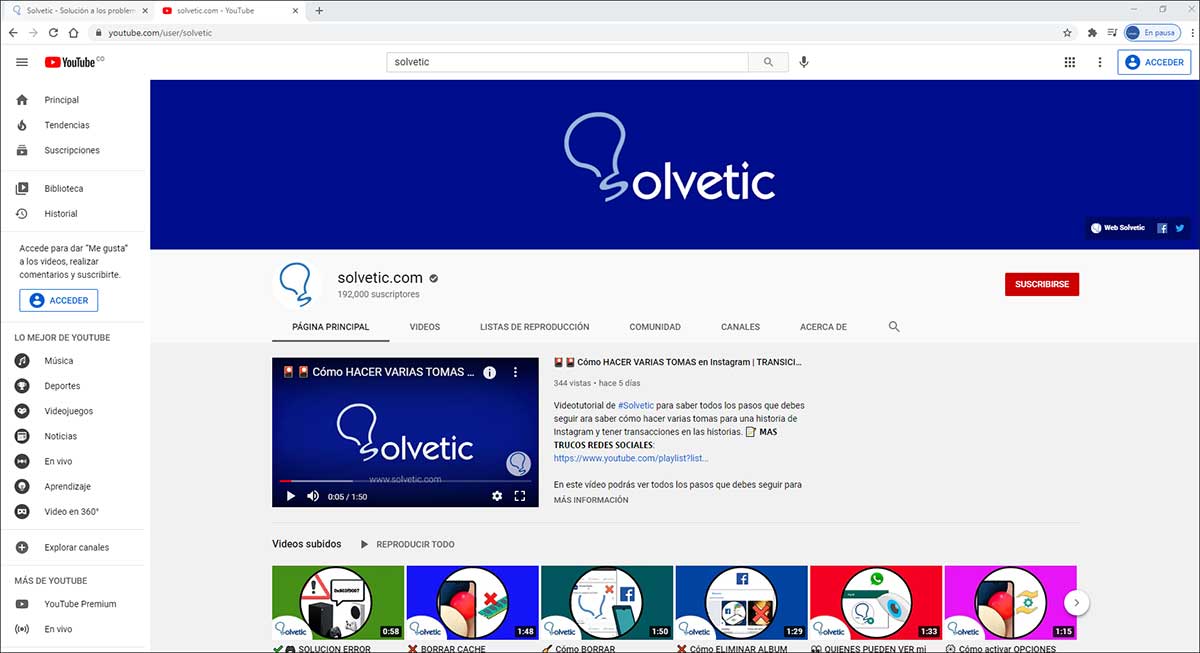This screenshot has width=1200, height=653.
Task: Open the settings three-dot menu in header
Action: pos(1100,62)
